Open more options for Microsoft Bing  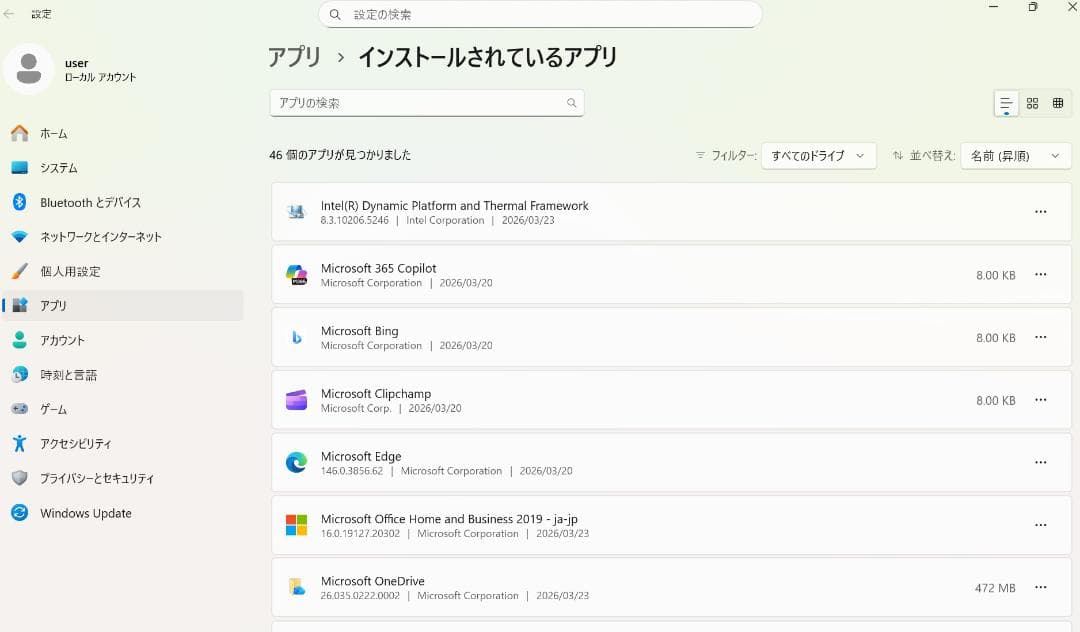[1040, 337]
